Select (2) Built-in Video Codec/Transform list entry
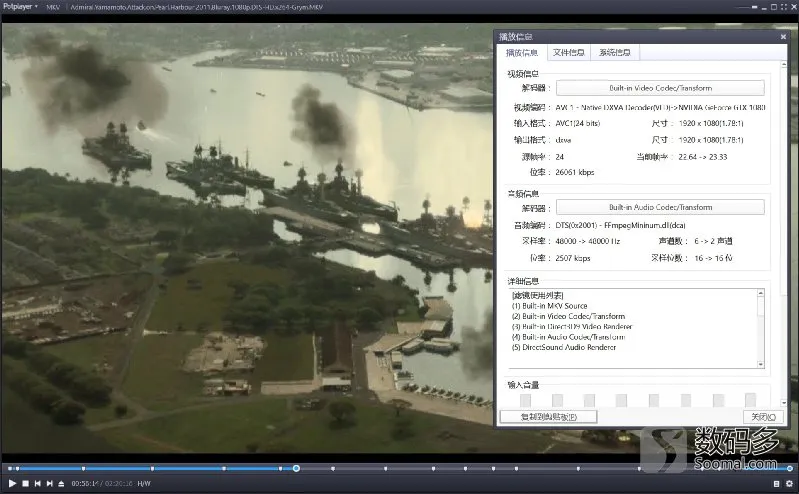The width and height of the screenshot is (799, 494). [568, 316]
